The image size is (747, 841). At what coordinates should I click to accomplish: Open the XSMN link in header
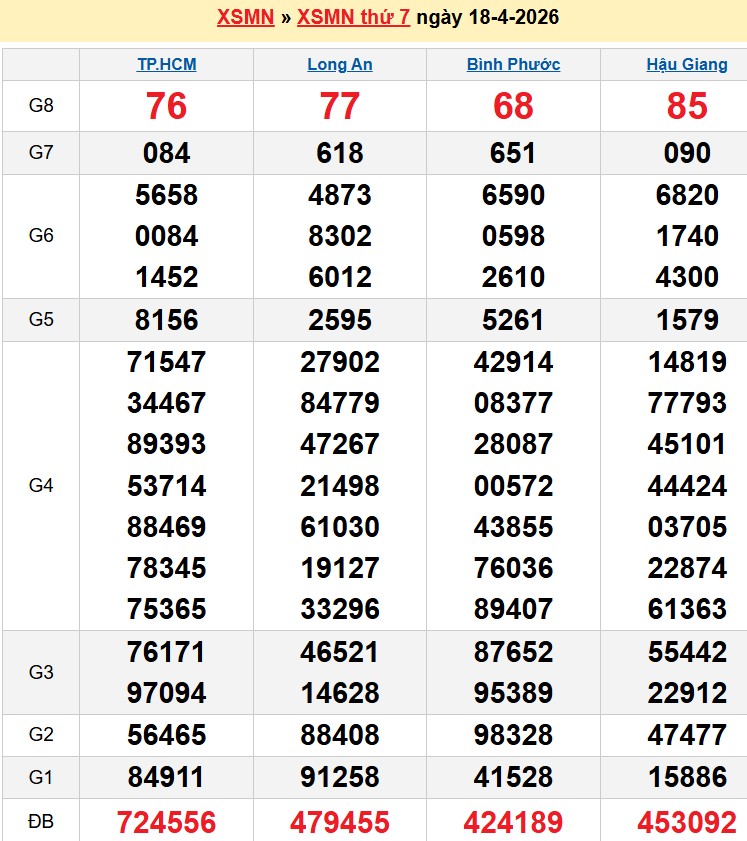245,17
